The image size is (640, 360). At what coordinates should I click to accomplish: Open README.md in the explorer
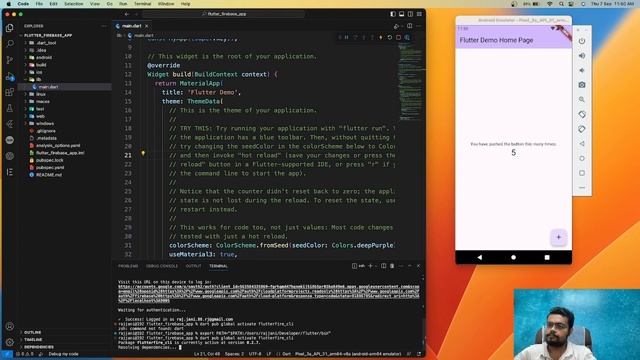click(49, 175)
